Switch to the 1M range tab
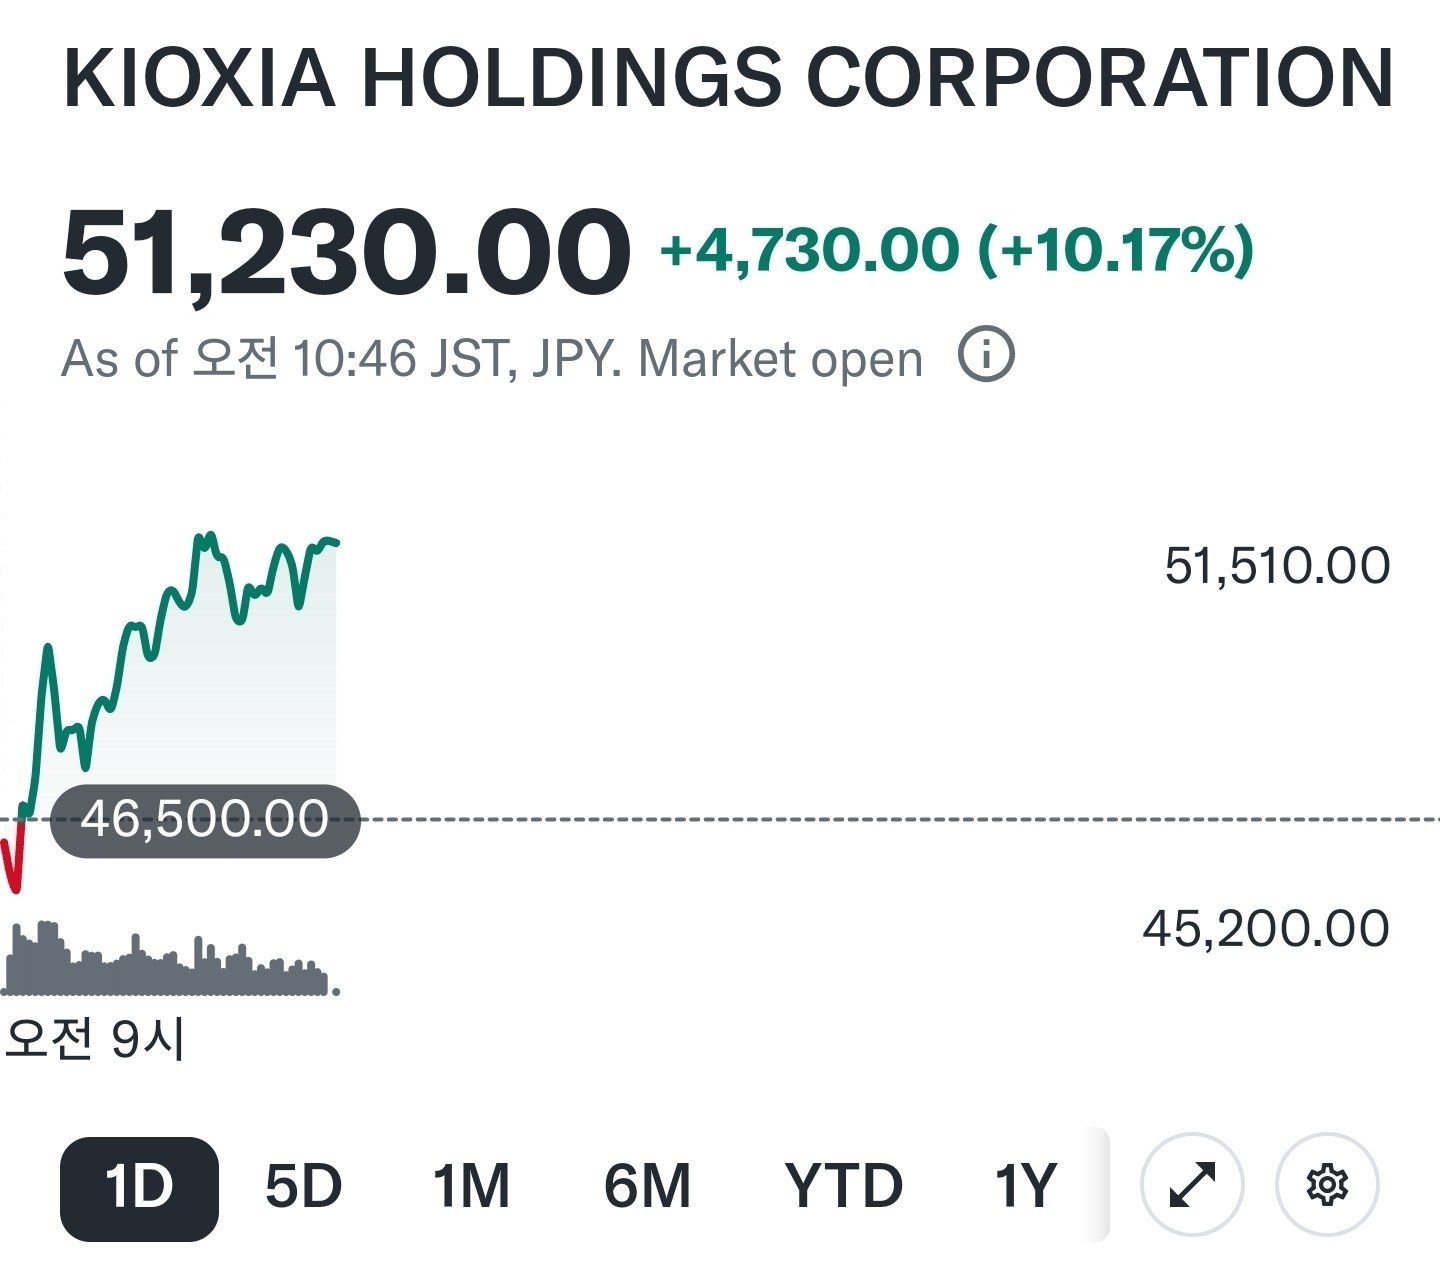Image resolution: width=1440 pixels, height=1283 pixels. (471, 1187)
